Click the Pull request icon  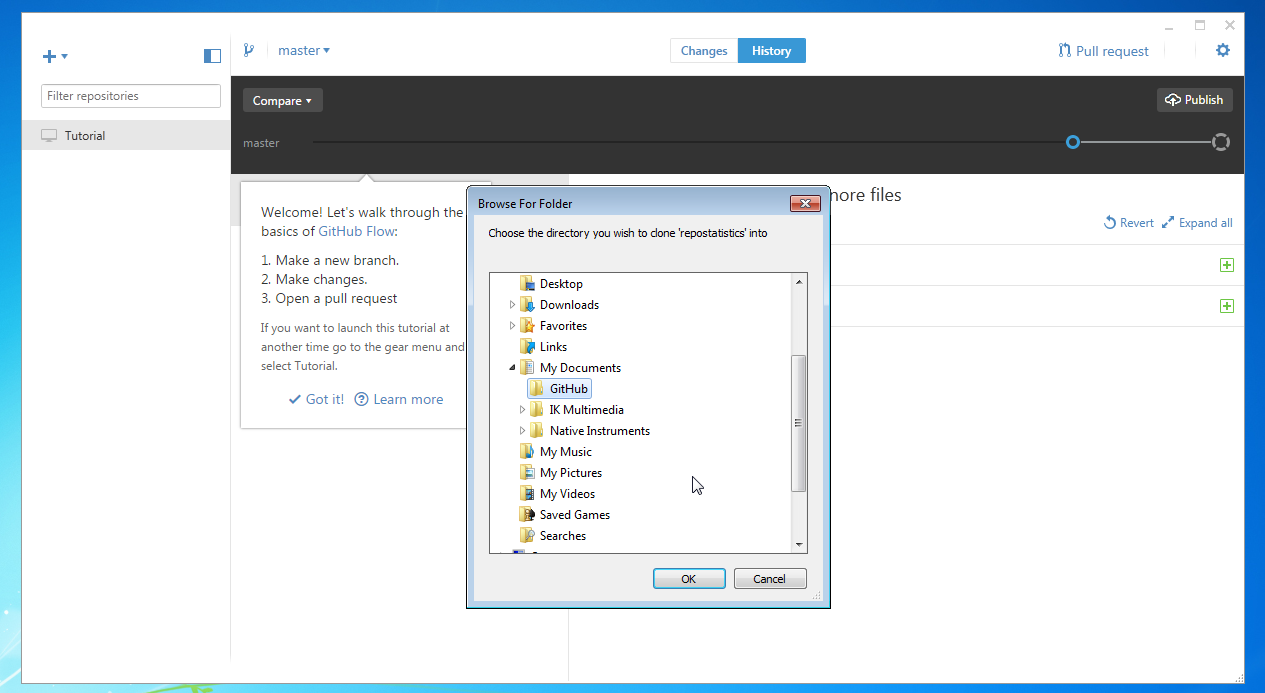click(1064, 51)
